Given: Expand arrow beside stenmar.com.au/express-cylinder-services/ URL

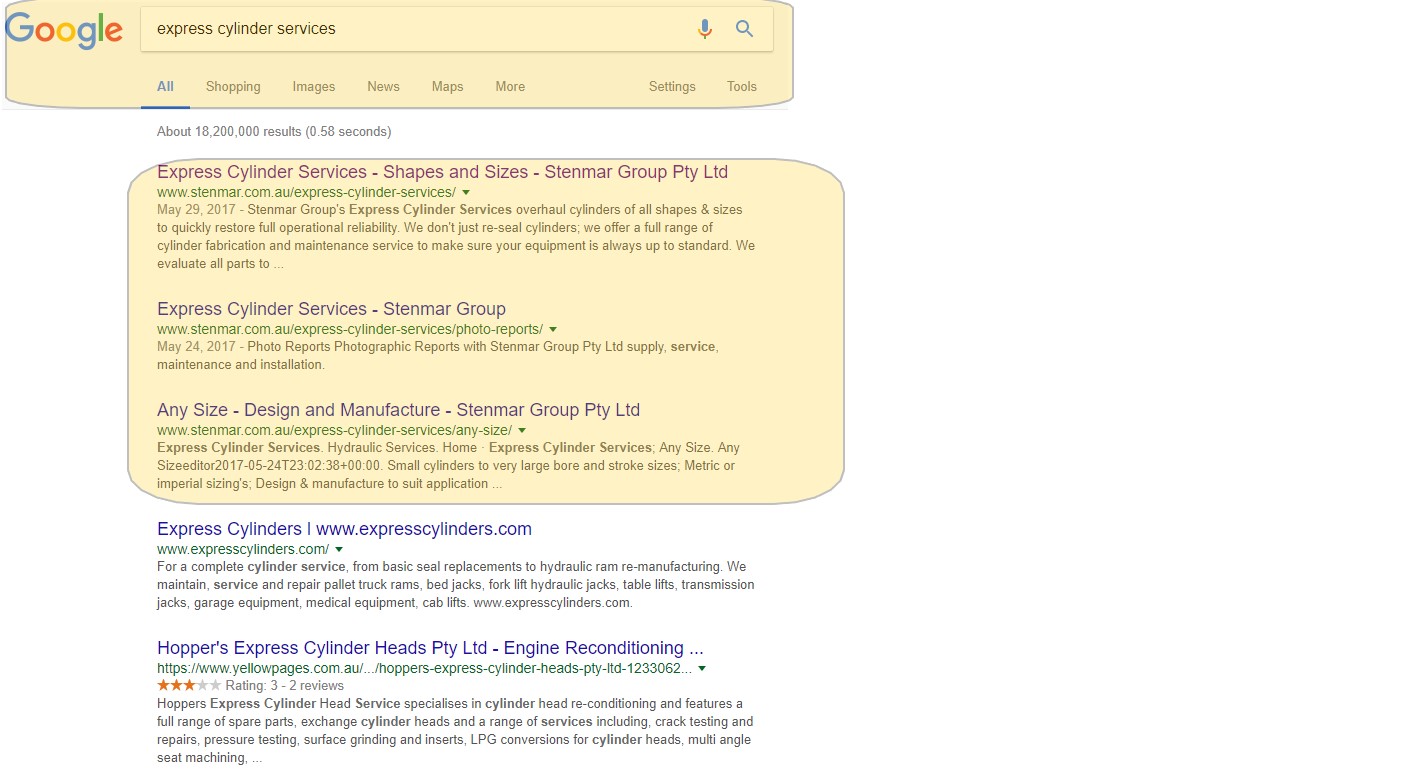Looking at the screenshot, I should (466, 192).
